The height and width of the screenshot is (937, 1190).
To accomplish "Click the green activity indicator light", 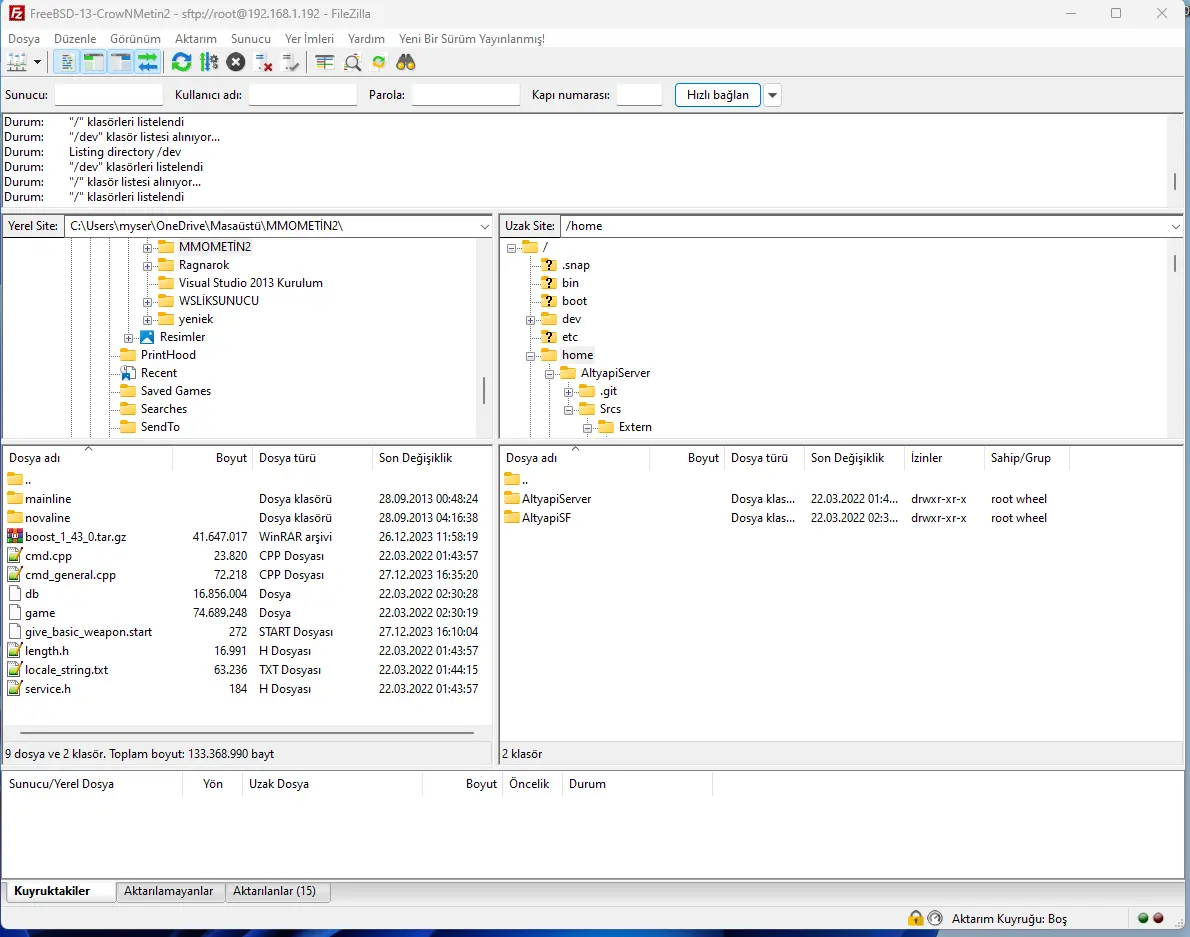I will (1143, 918).
